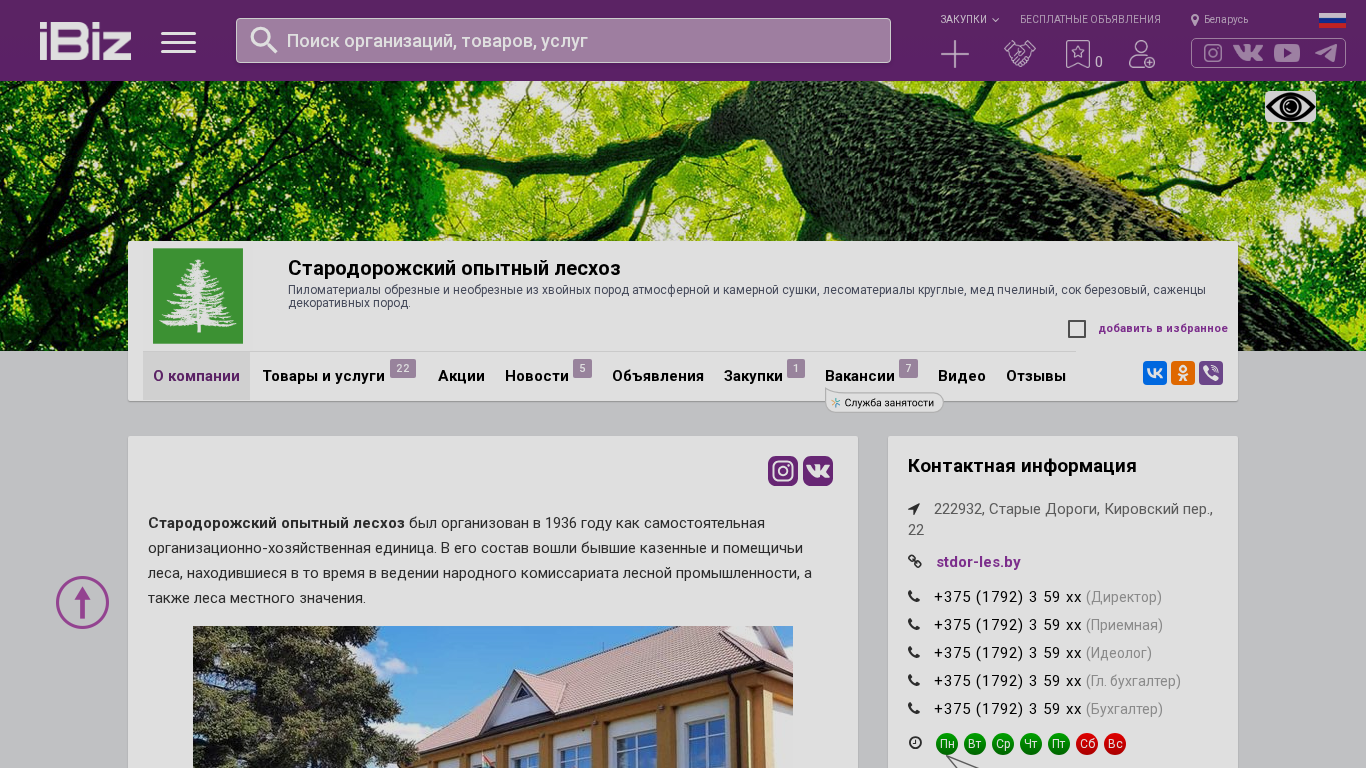Image resolution: width=1366 pixels, height=768 pixels.
Task: Click scroll-to-top arrow button
Action: (x=82, y=602)
